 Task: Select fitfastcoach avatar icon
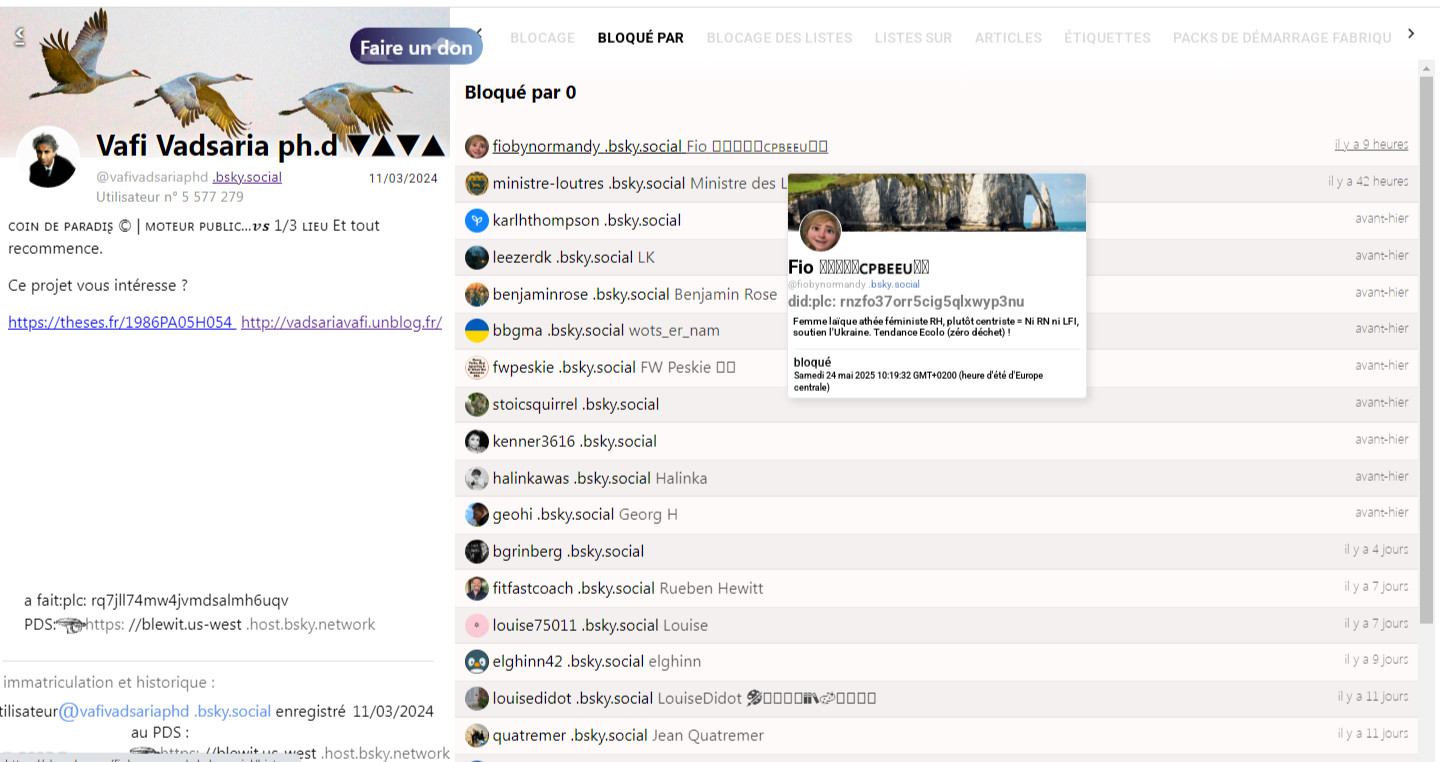click(477, 588)
